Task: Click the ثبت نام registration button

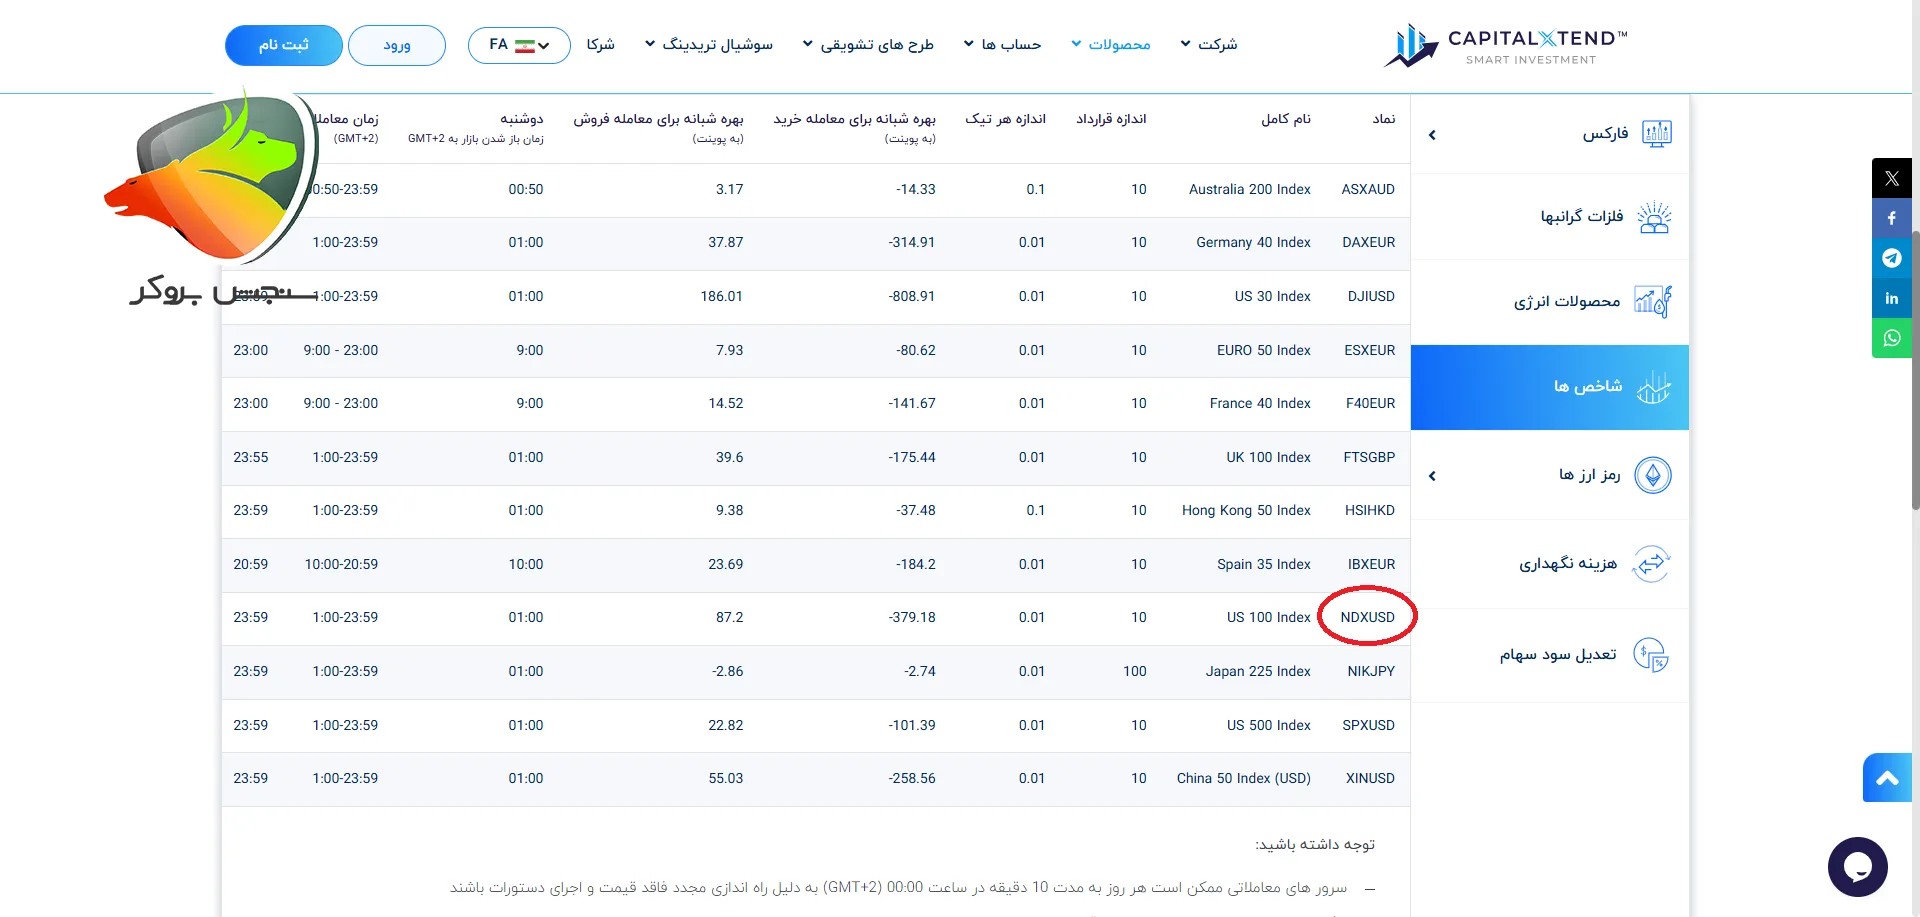Action: [x=283, y=45]
